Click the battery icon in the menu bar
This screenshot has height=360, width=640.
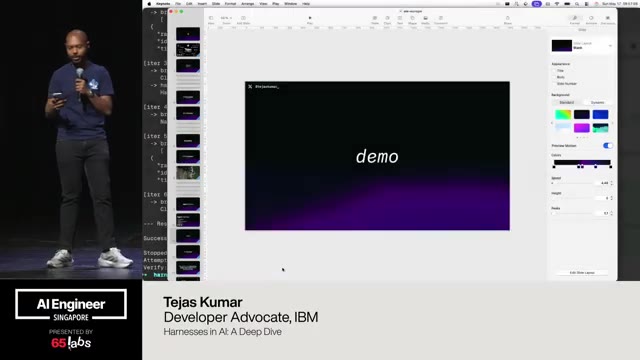coord(567,4)
